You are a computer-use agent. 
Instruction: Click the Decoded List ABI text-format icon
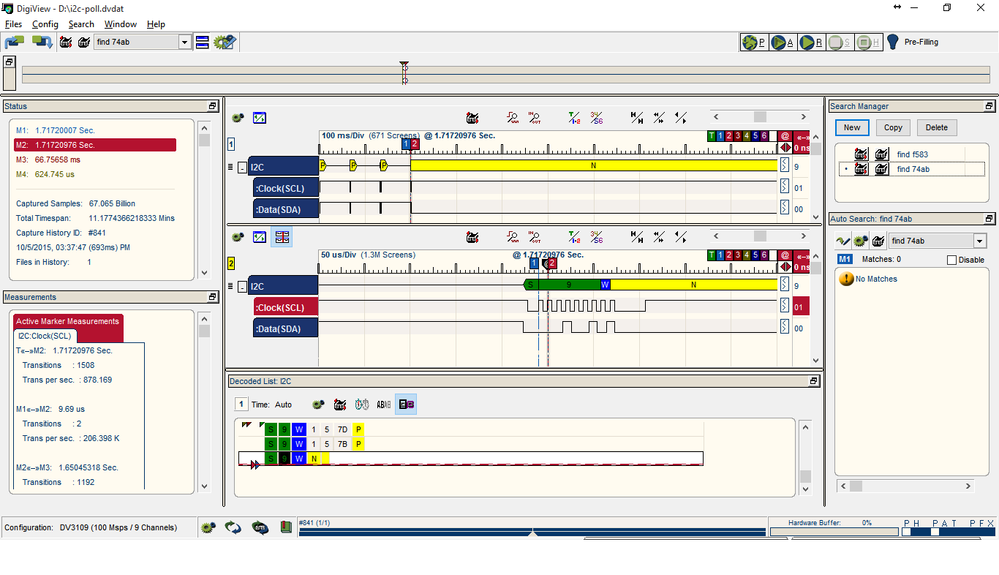(384, 404)
